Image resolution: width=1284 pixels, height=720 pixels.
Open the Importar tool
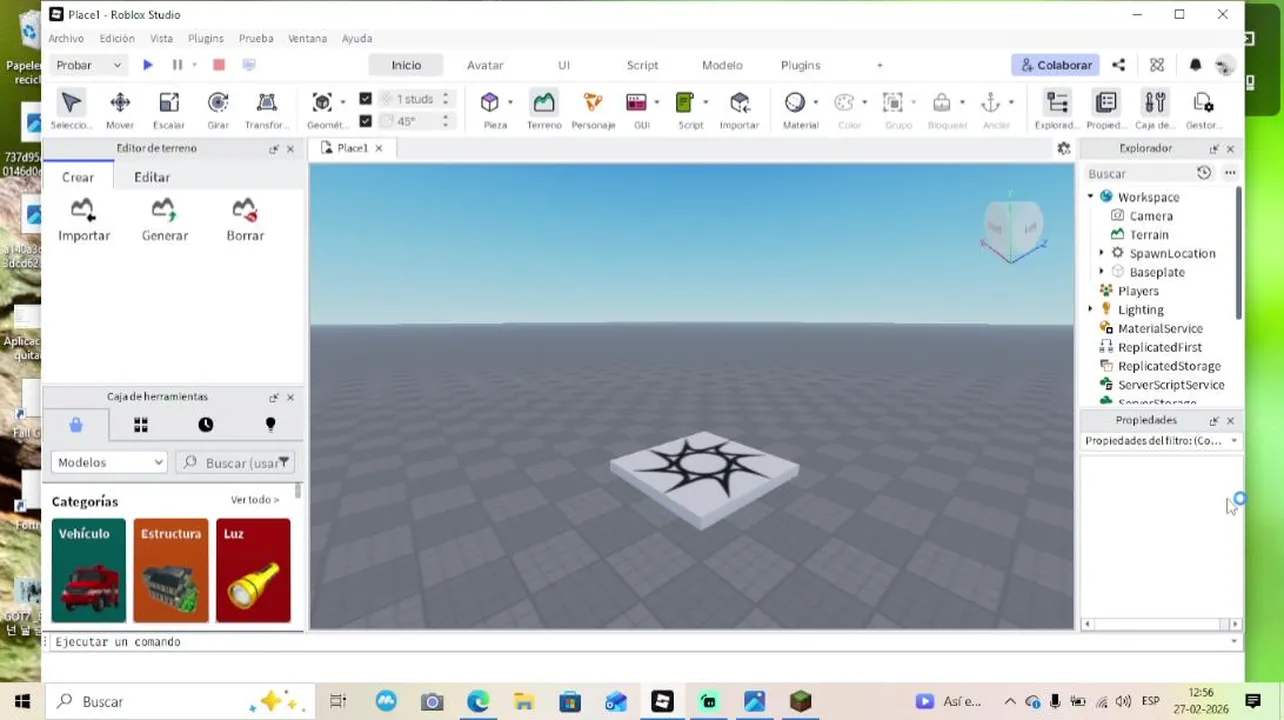740,109
